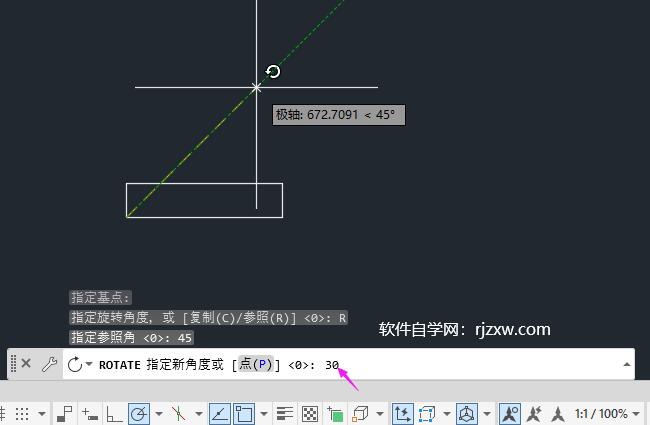Viewport: 650px width, 425px height.
Task: Open object snap options dropdown
Action: pyautogui.click(x=264, y=413)
